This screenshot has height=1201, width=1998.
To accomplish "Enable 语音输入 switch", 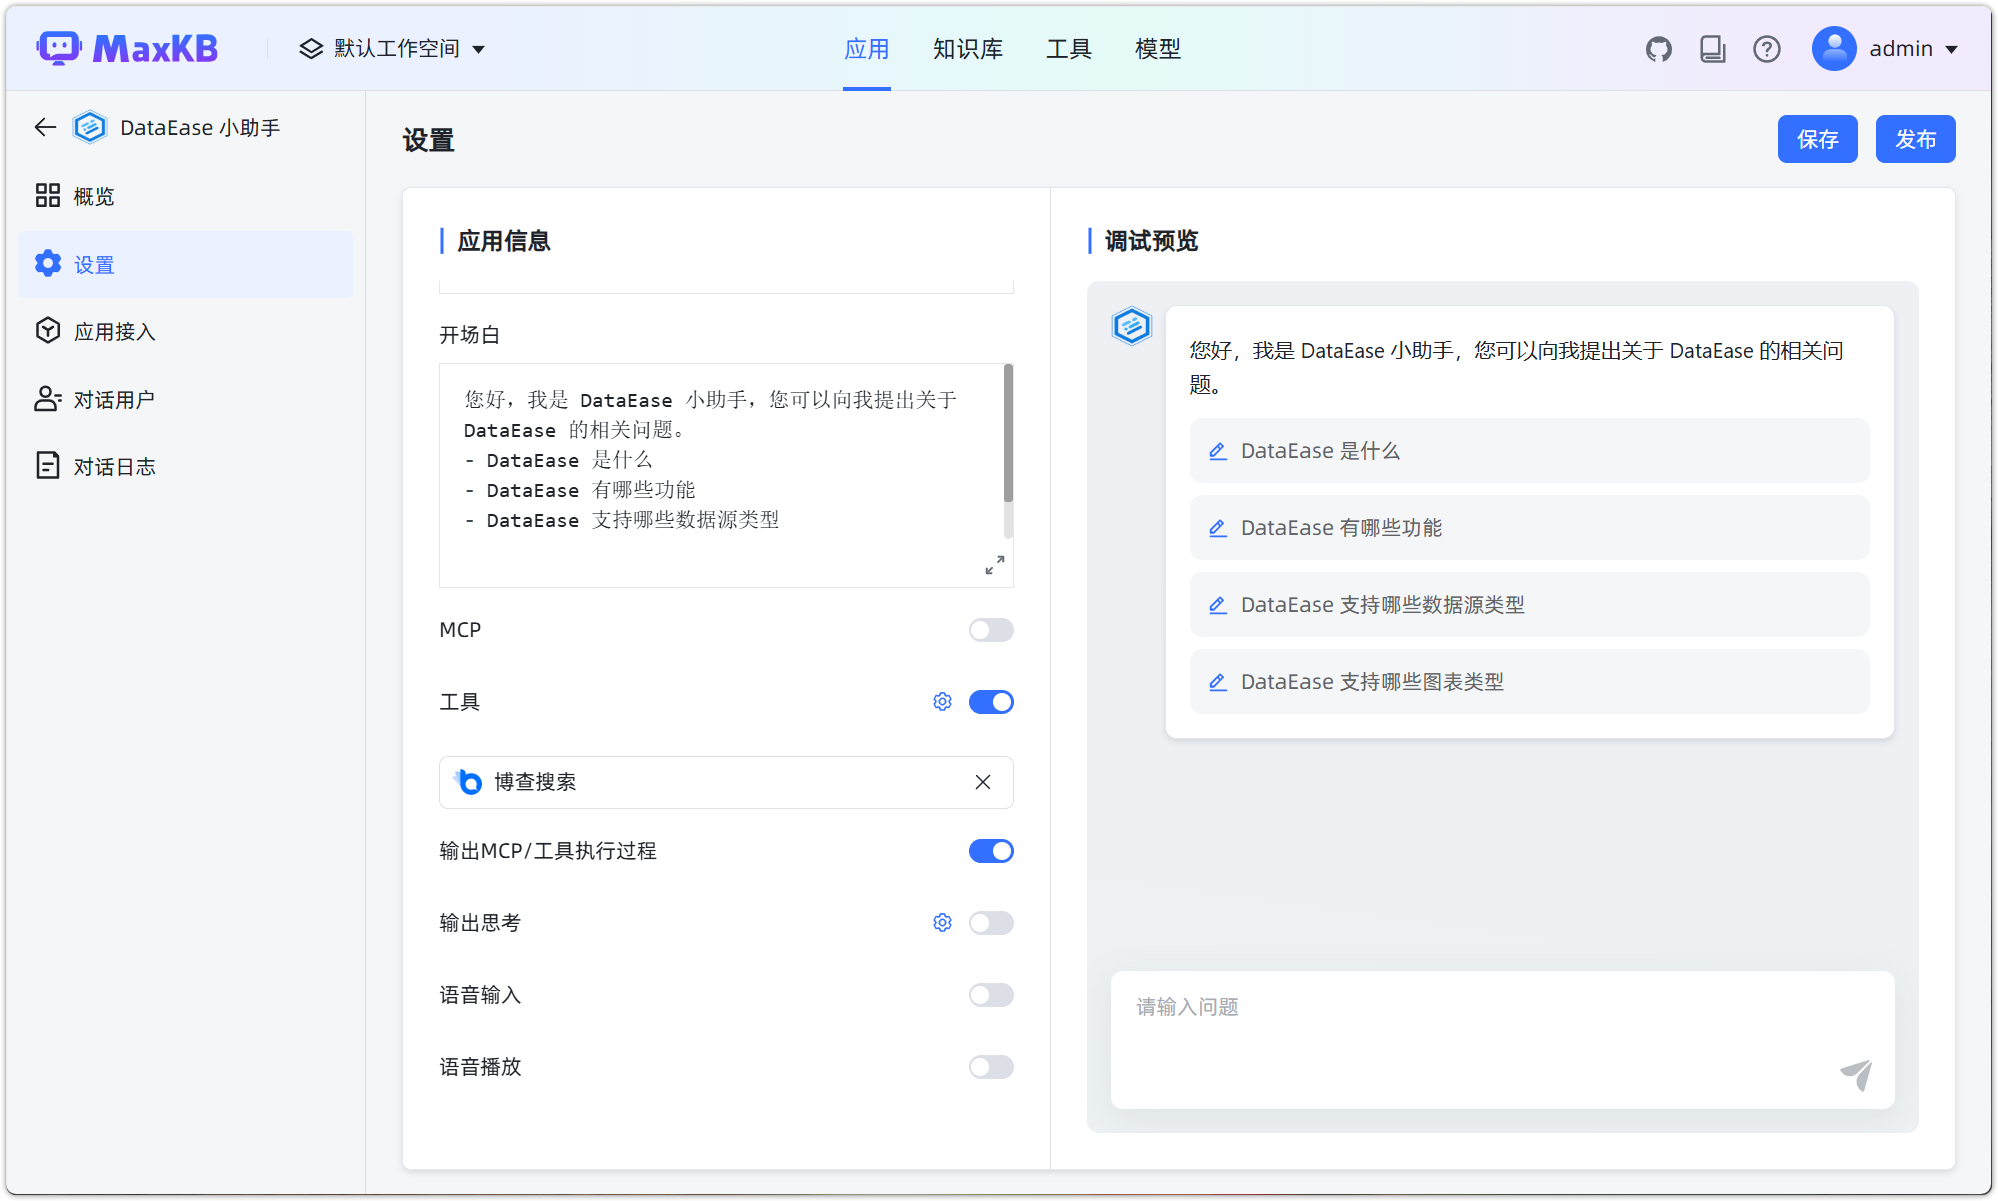I will click(x=990, y=995).
